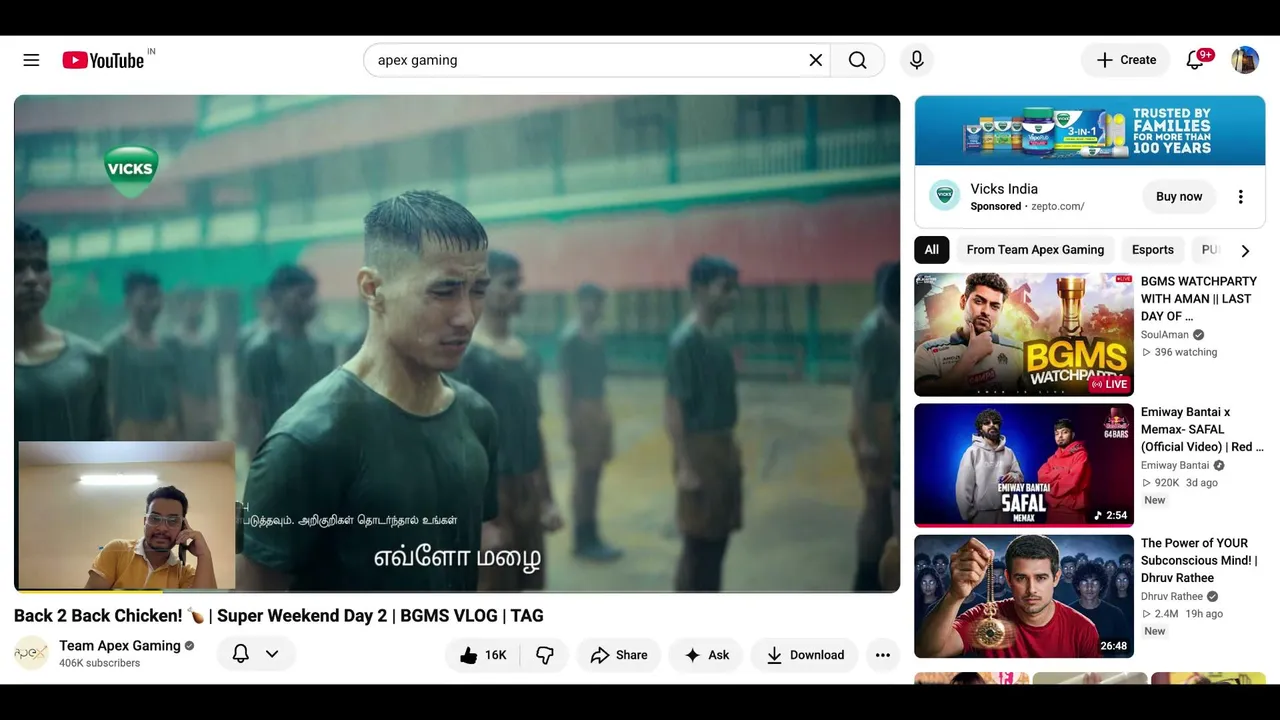Dislike this video
The height and width of the screenshot is (720, 1280).
[x=545, y=655]
